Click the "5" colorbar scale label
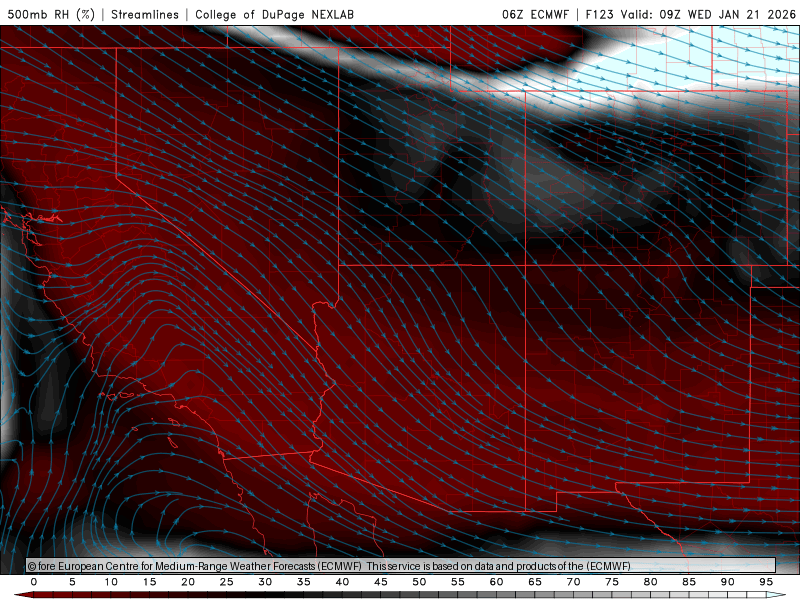Image resolution: width=800 pixels, height=600 pixels. click(72, 582)
